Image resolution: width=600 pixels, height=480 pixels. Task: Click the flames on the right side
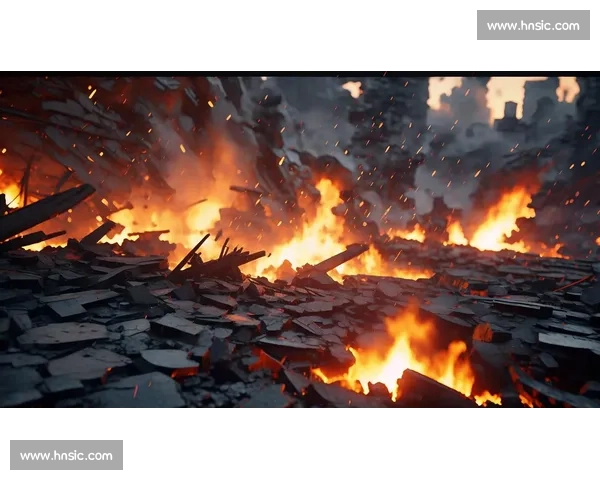pyautogui.click(x=500, y=222)
